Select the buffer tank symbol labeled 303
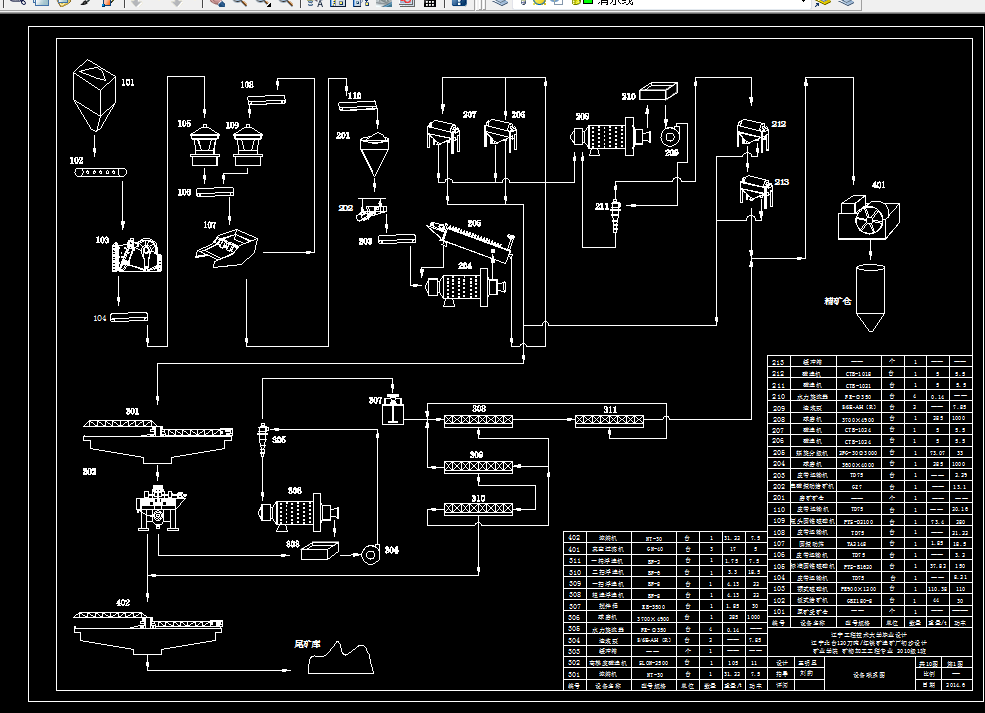 pyautogui.click(x=320, y=551)
